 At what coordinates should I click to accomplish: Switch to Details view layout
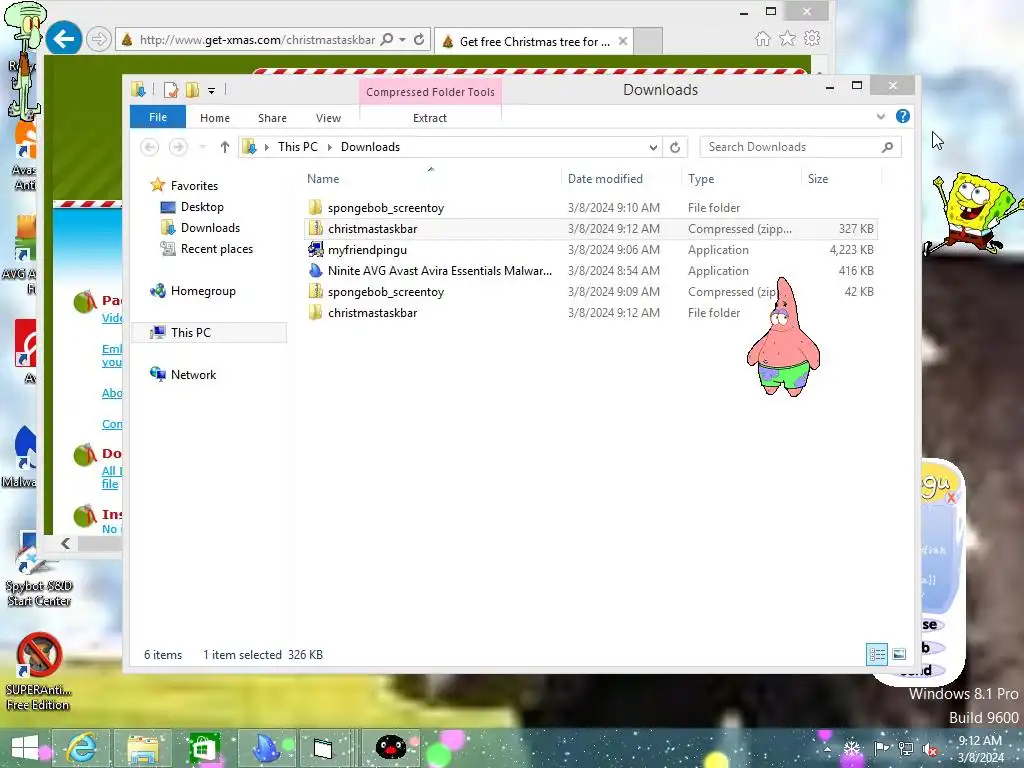click(876, 654)
